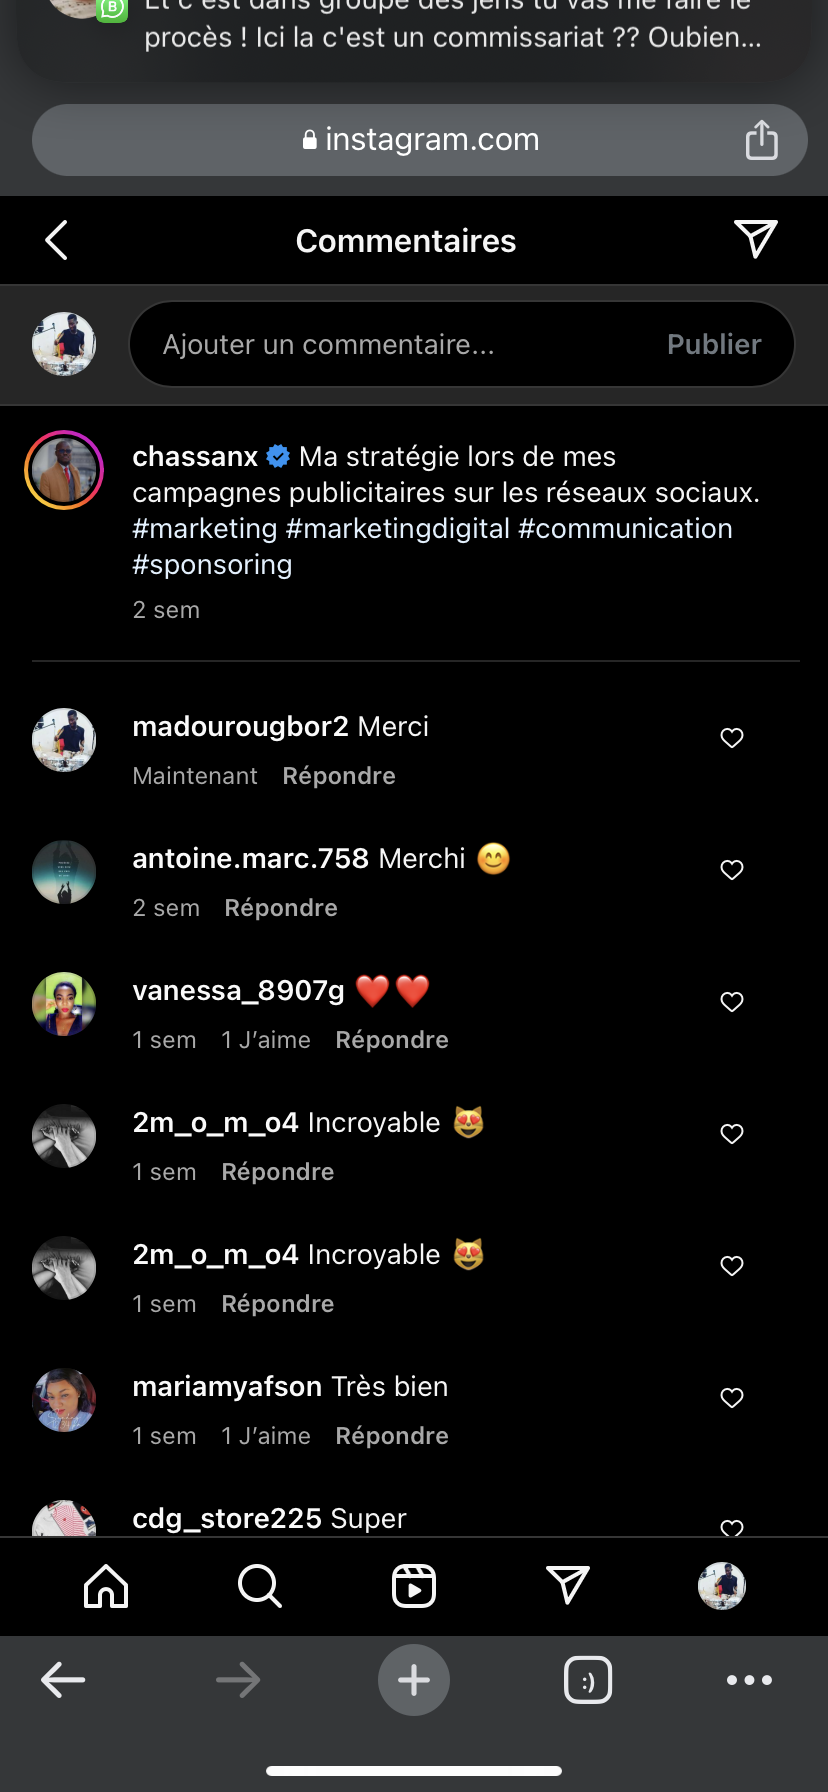Screen dimensions: 828x1792
Task: Go back from the Commentaires page
Action: pyautogui.click(x=57, y=240)
